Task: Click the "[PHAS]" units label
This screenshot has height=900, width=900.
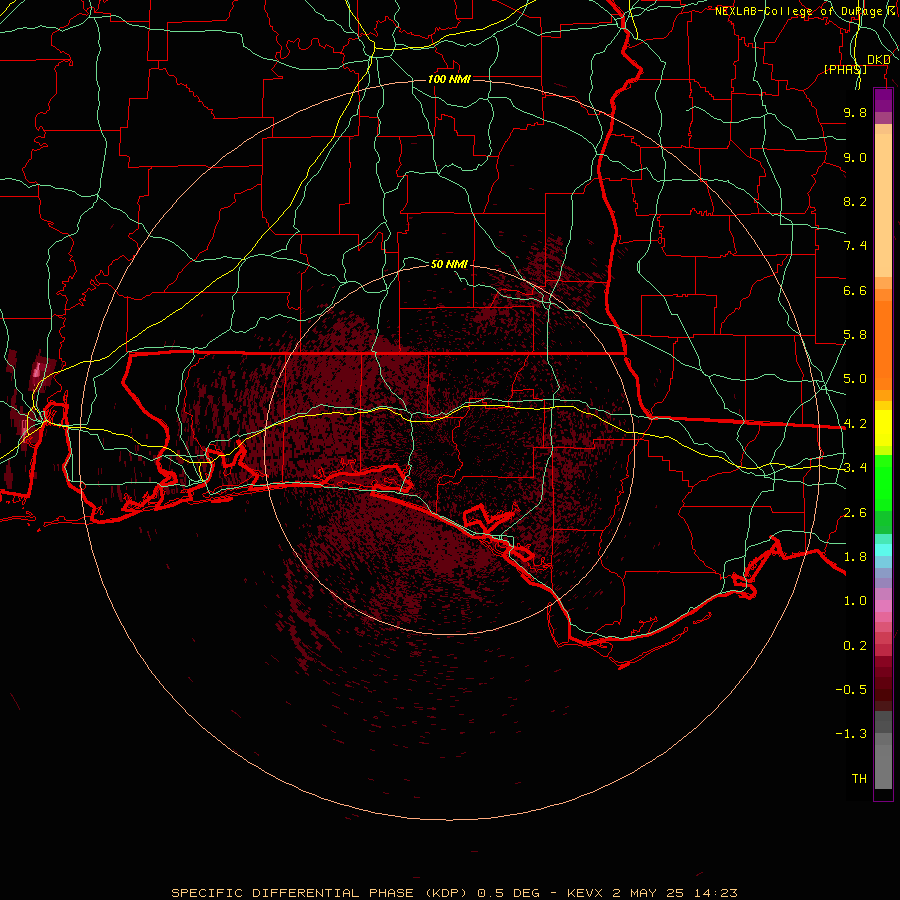Action: tap(845, 69)
